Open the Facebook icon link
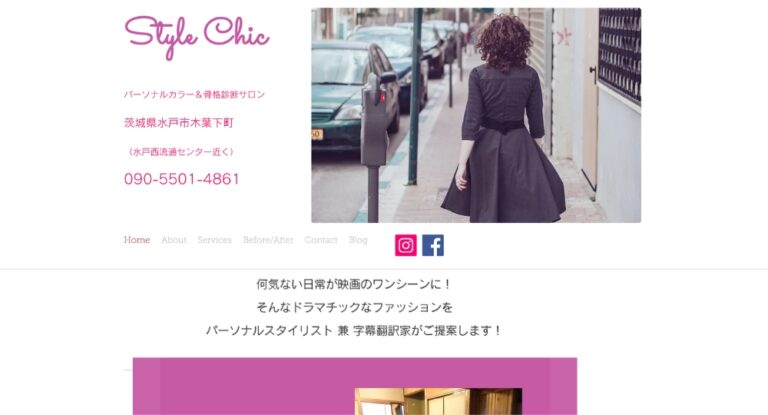Screen dimensions: 768x415 pos(433,245)
